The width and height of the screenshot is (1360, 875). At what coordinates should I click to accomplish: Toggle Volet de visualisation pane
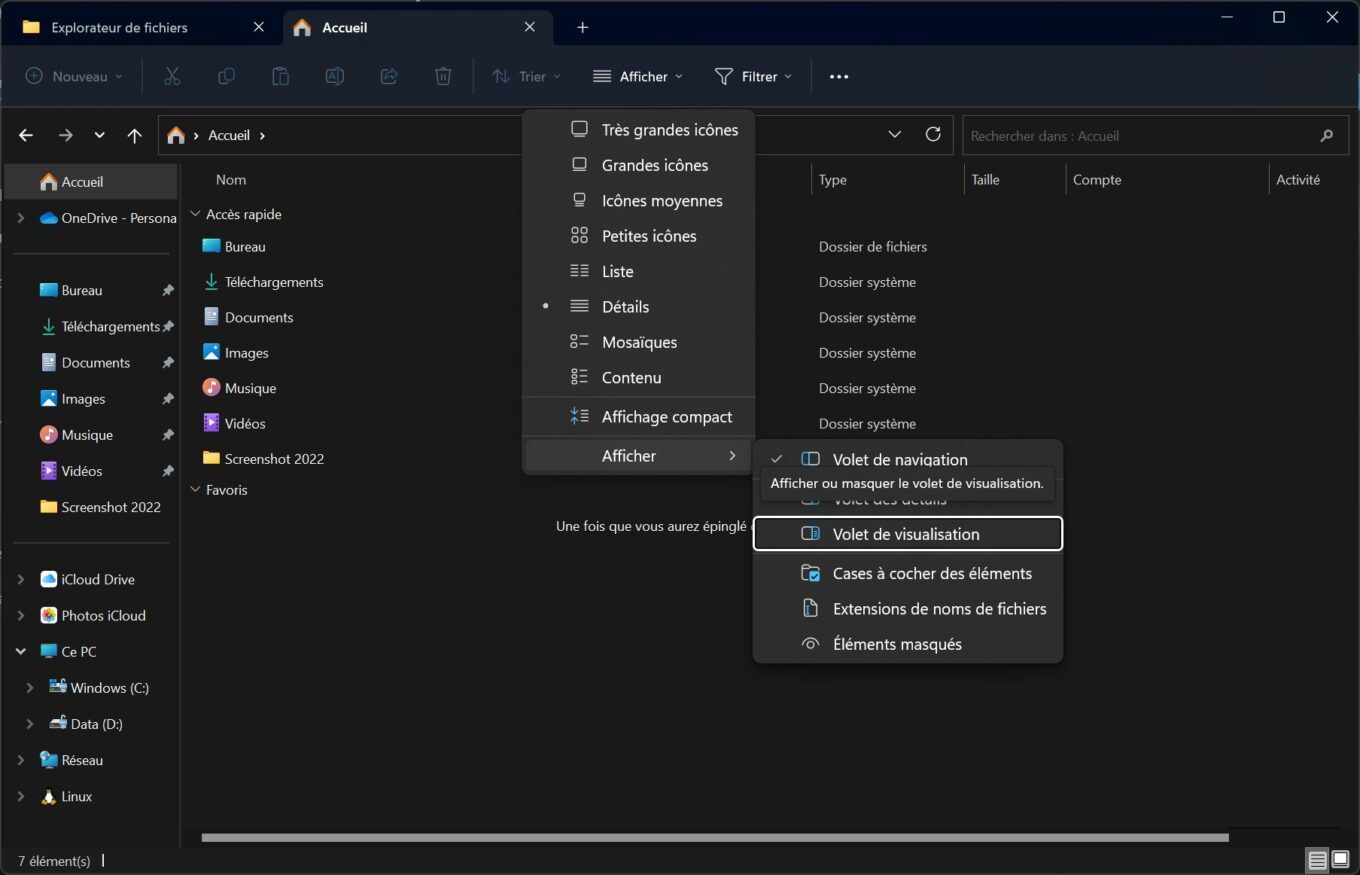click(907, 534)
